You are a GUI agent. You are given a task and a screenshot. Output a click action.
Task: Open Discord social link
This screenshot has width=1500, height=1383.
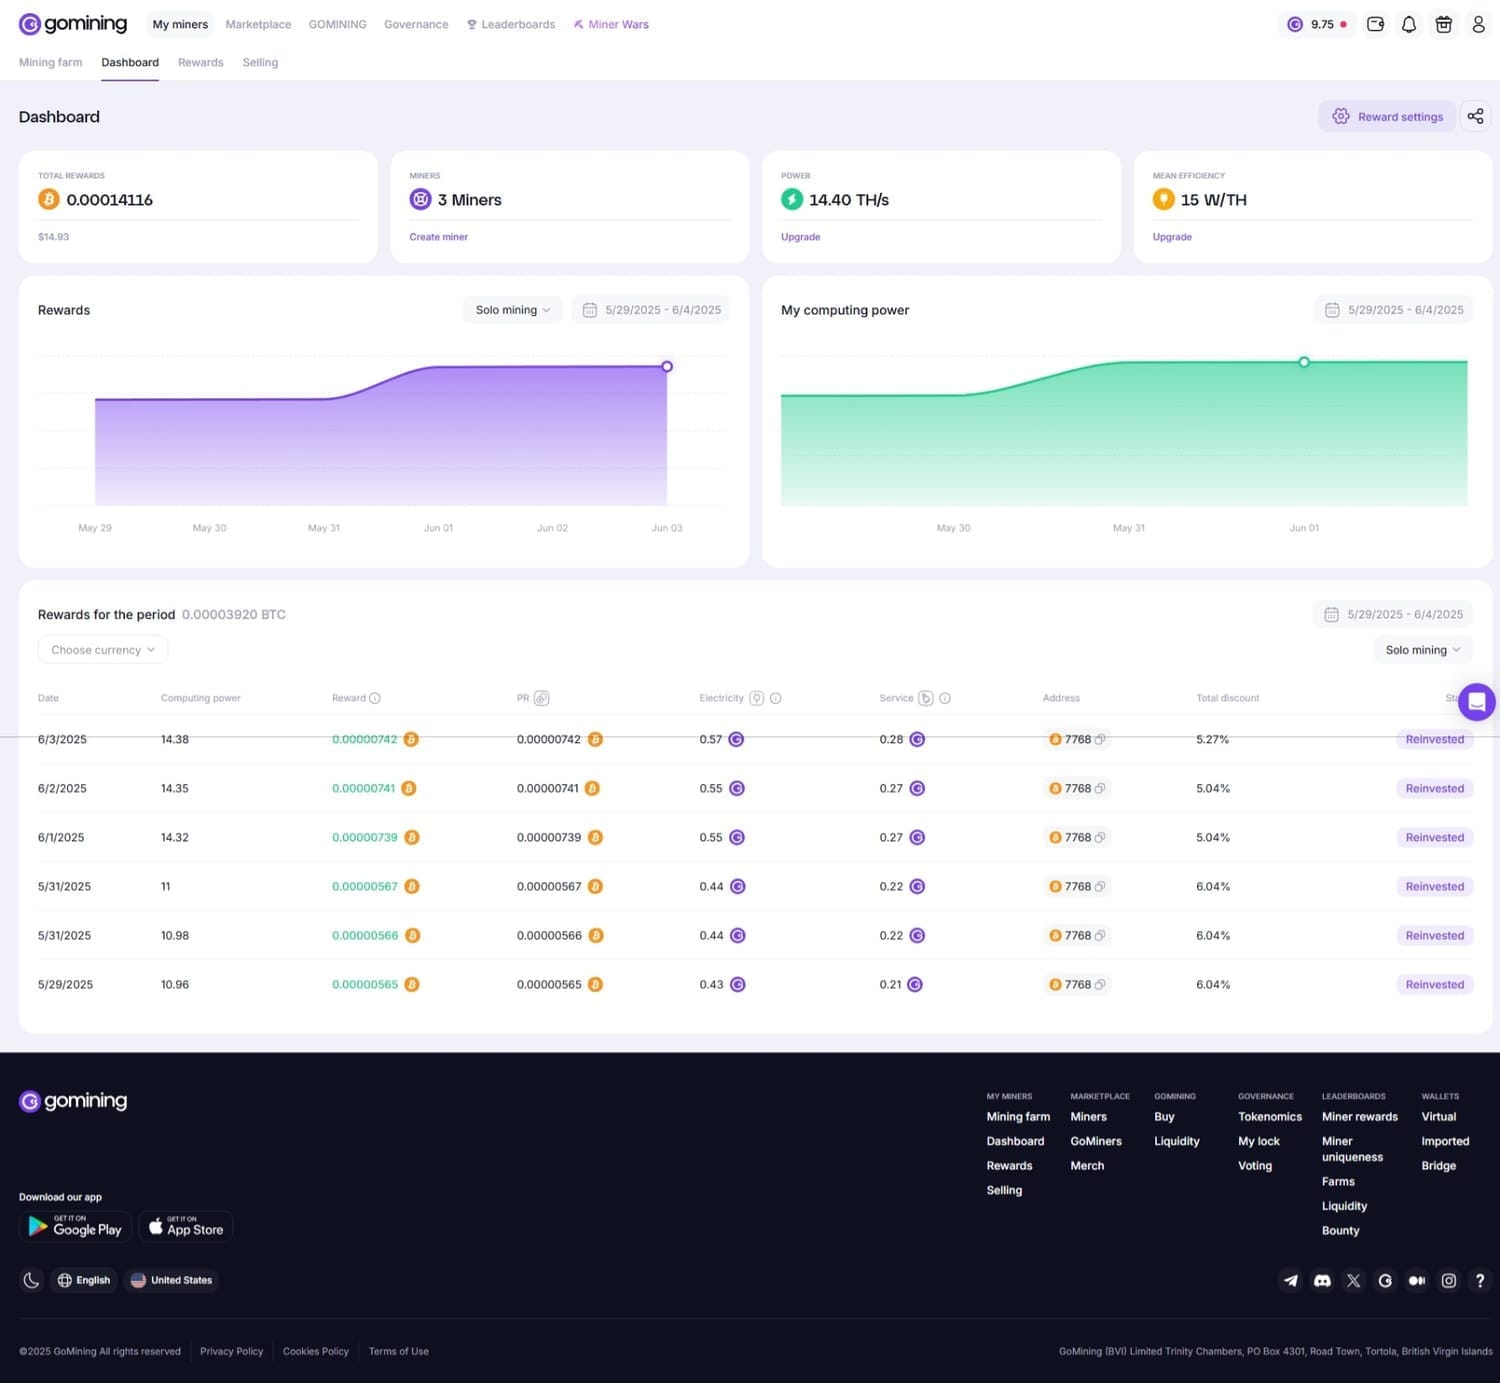pos(1322,1280)
